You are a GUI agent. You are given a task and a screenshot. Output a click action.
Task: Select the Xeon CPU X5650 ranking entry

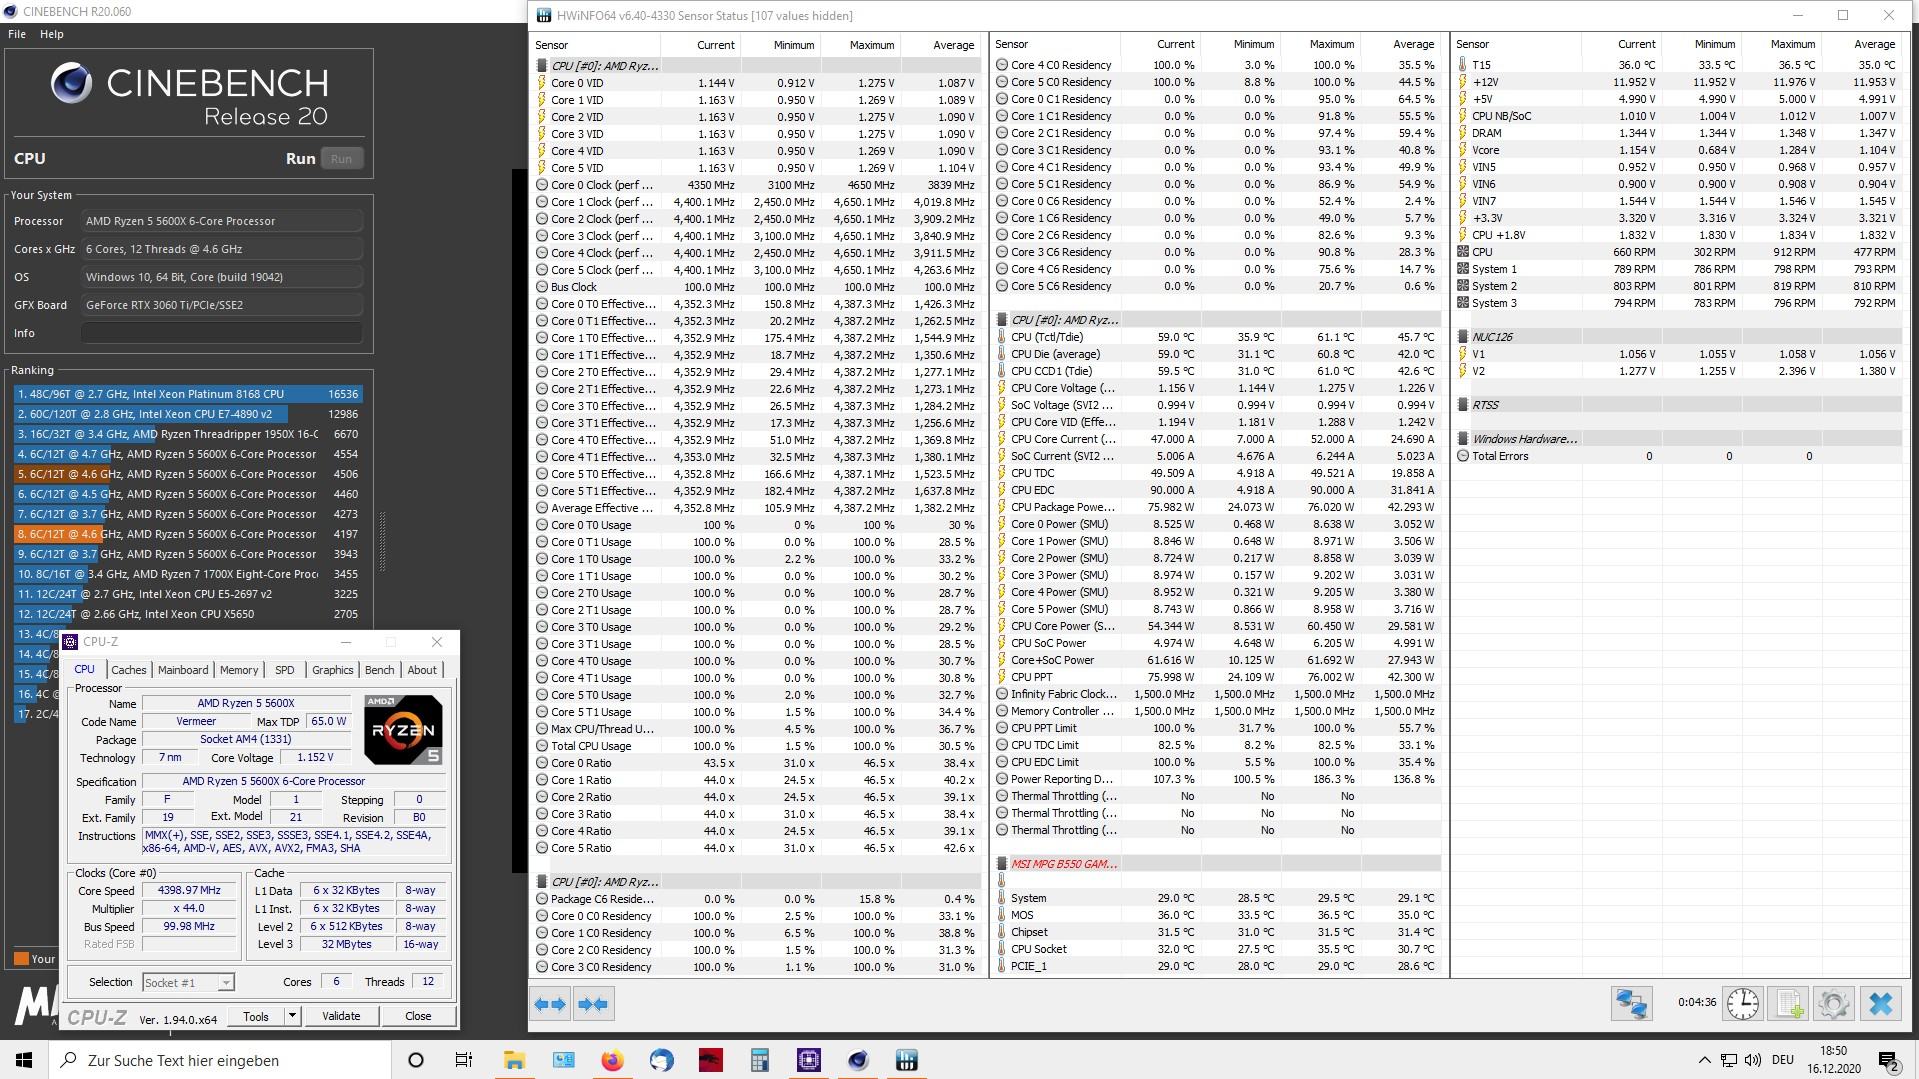(x=188, y=614)
